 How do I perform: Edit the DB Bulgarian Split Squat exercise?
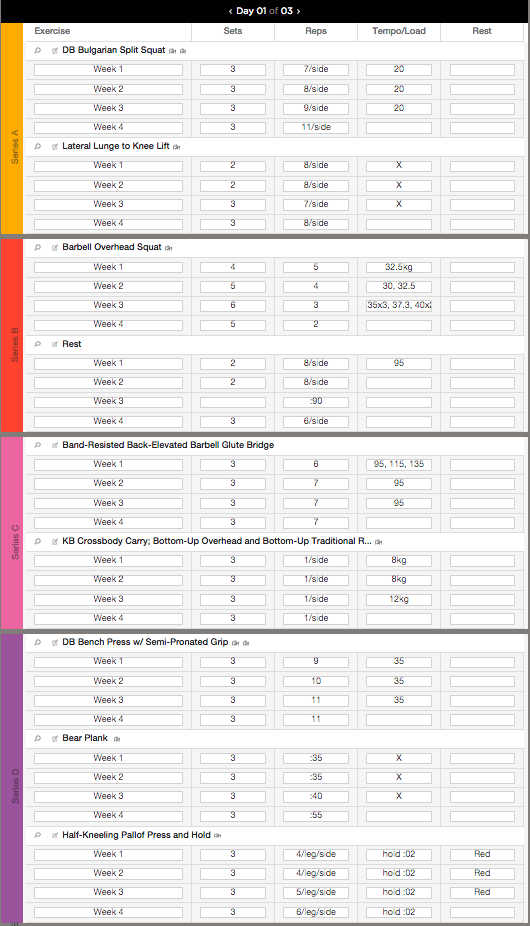click(x=55, y=51)
